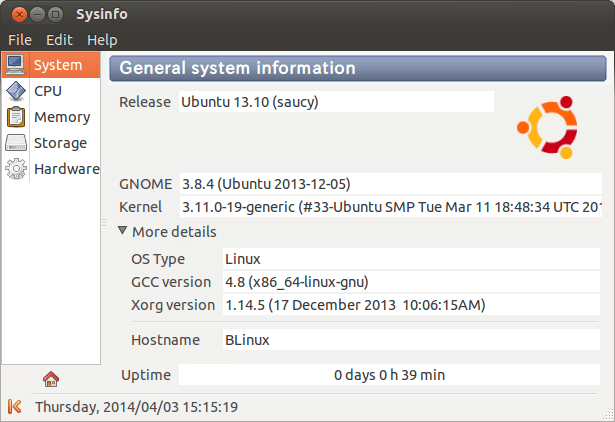This screenshot has width=615, height=422.
Task: Click the Kernel version text field
Action: click(x=390, y=207)
